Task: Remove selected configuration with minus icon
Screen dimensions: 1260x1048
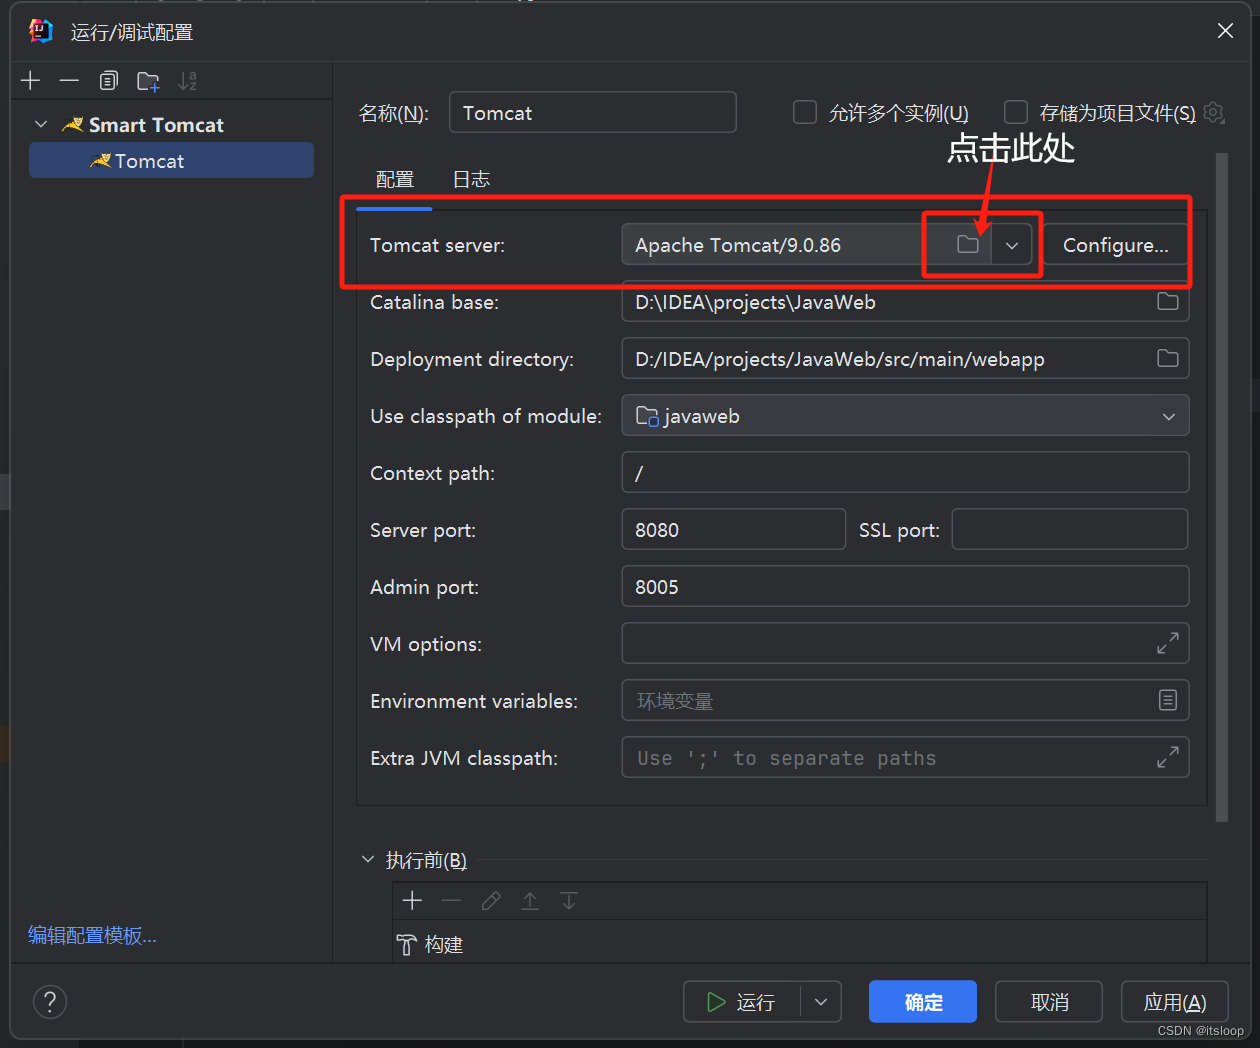Action: [x=69, y=81]
